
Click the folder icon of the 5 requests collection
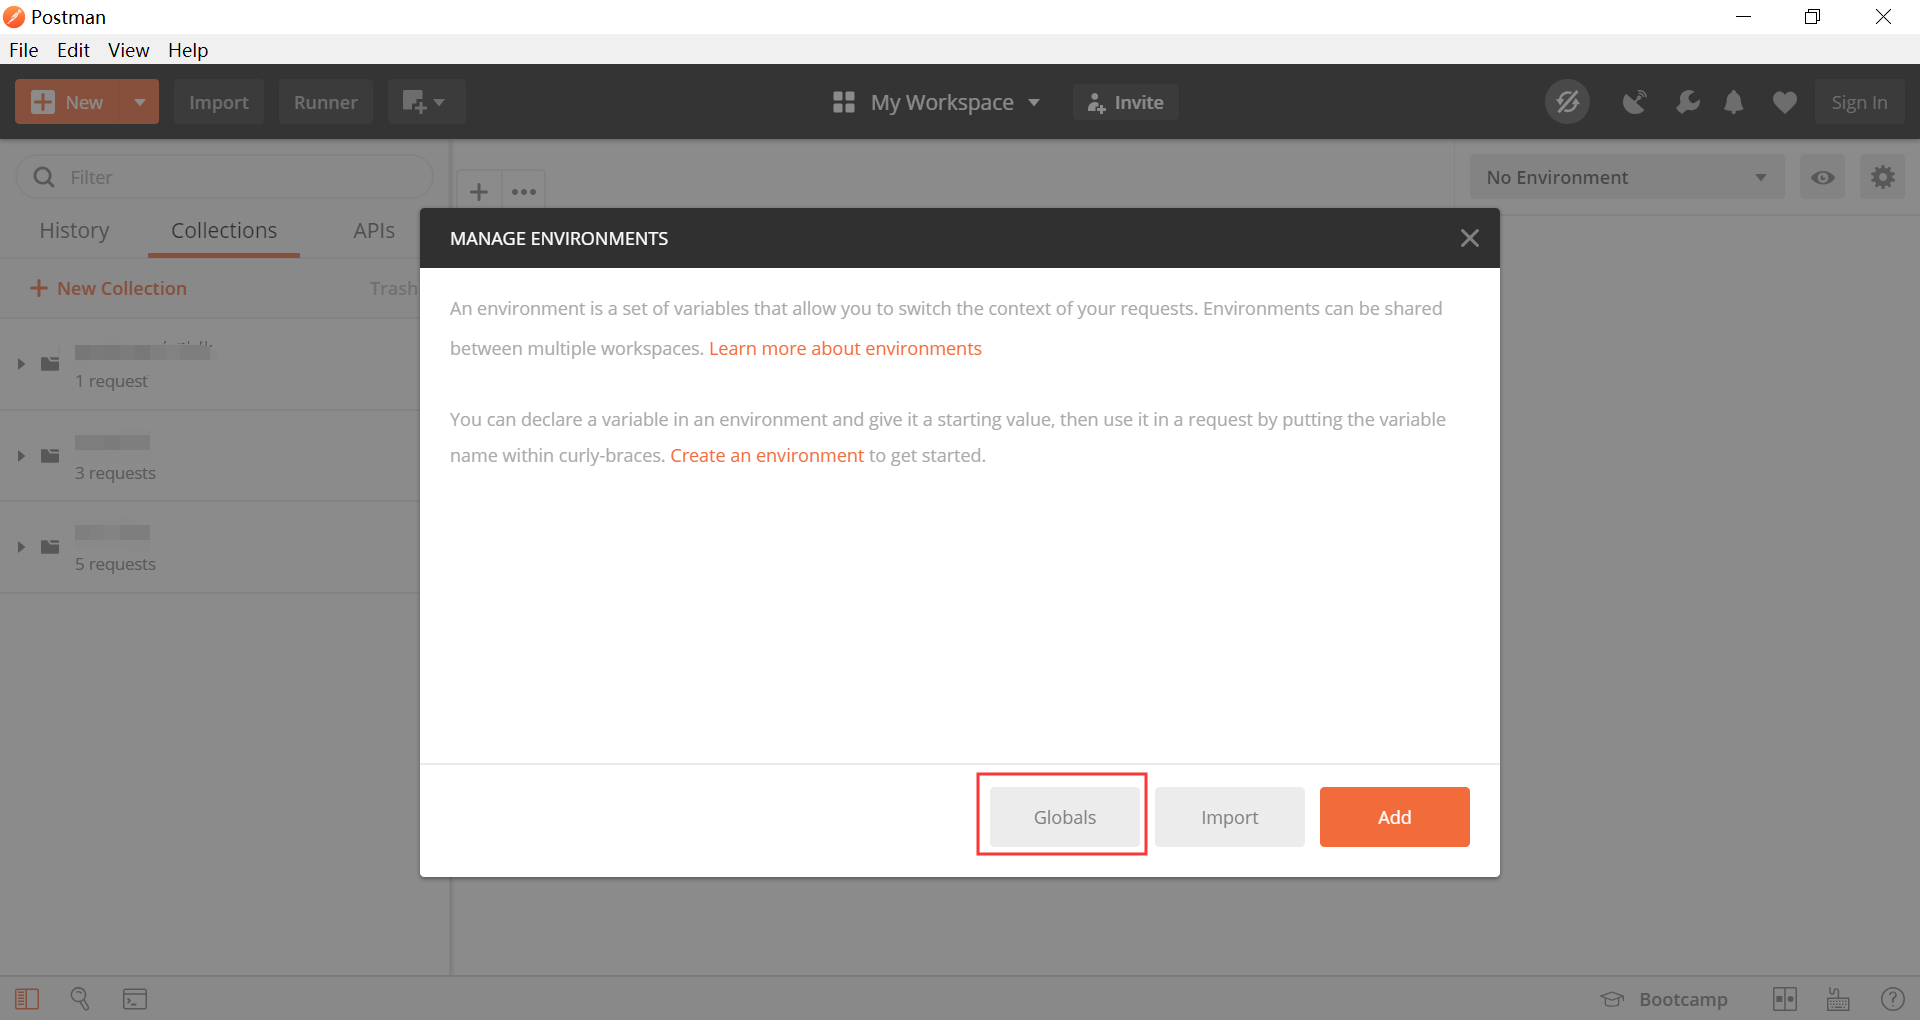(50, 547)
